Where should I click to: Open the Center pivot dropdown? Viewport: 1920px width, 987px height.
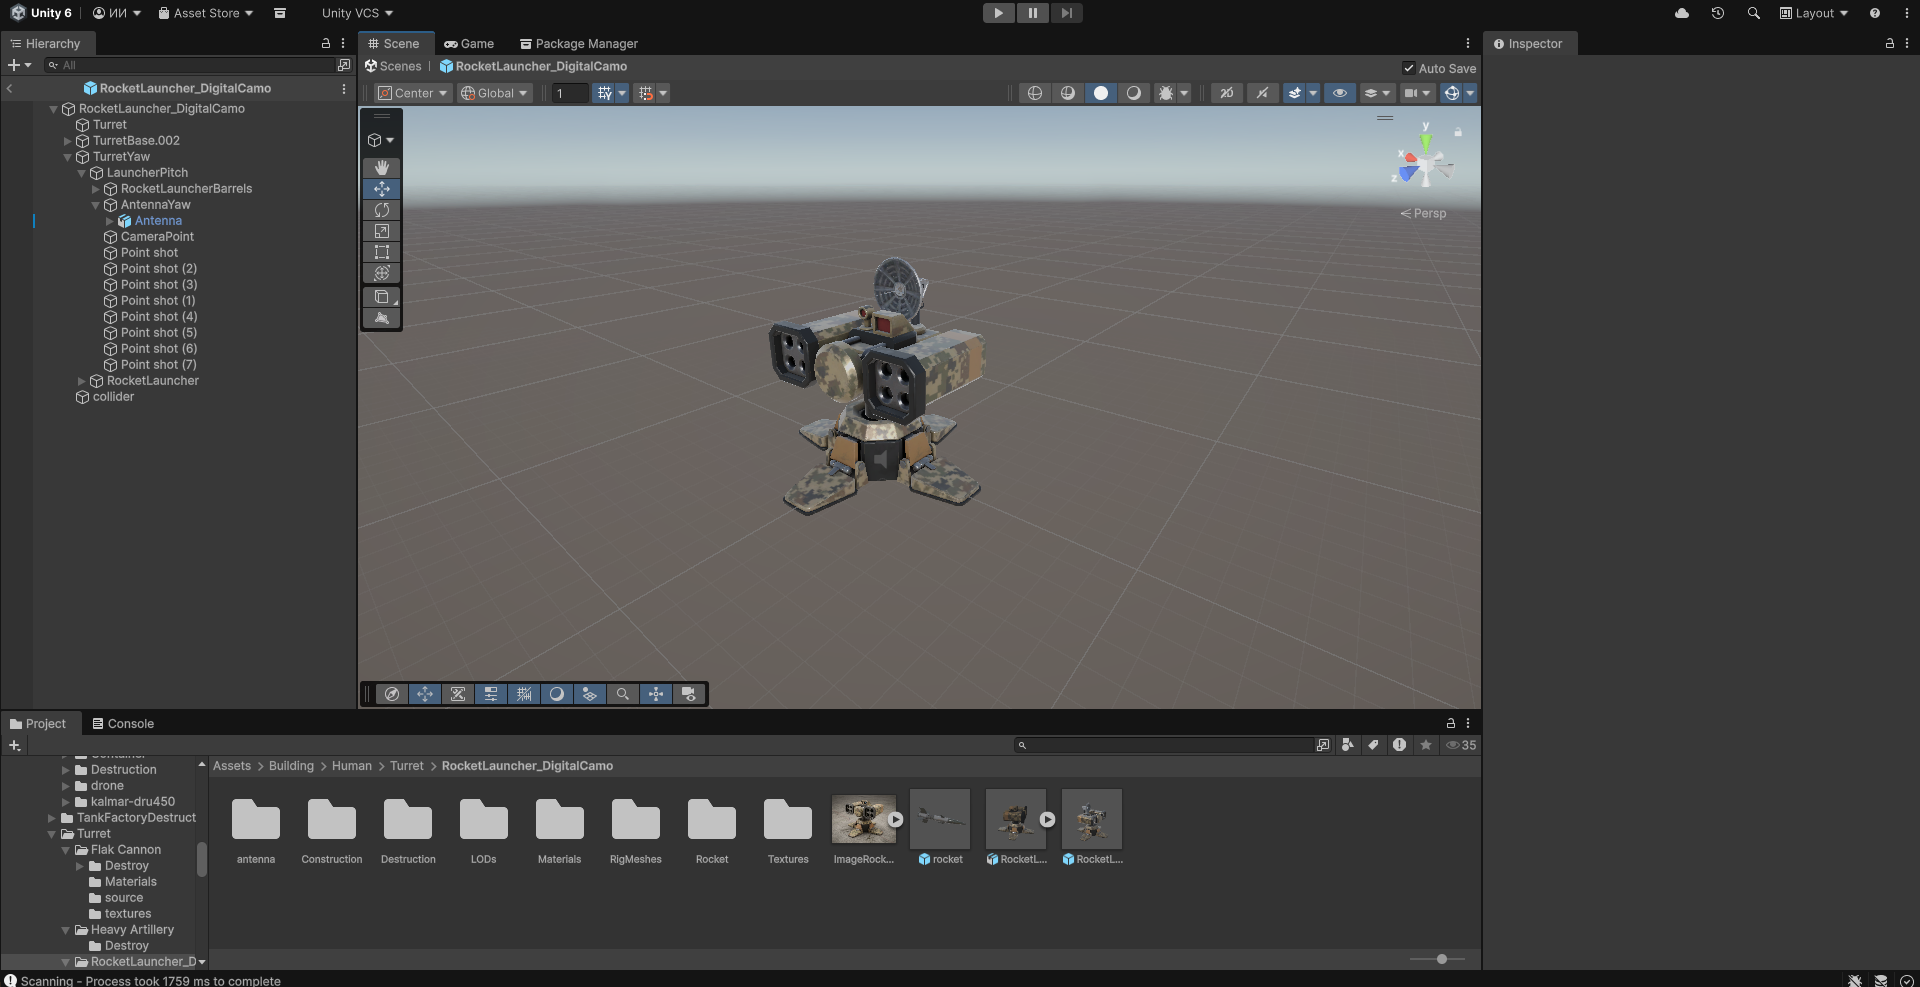pos(412,93)
